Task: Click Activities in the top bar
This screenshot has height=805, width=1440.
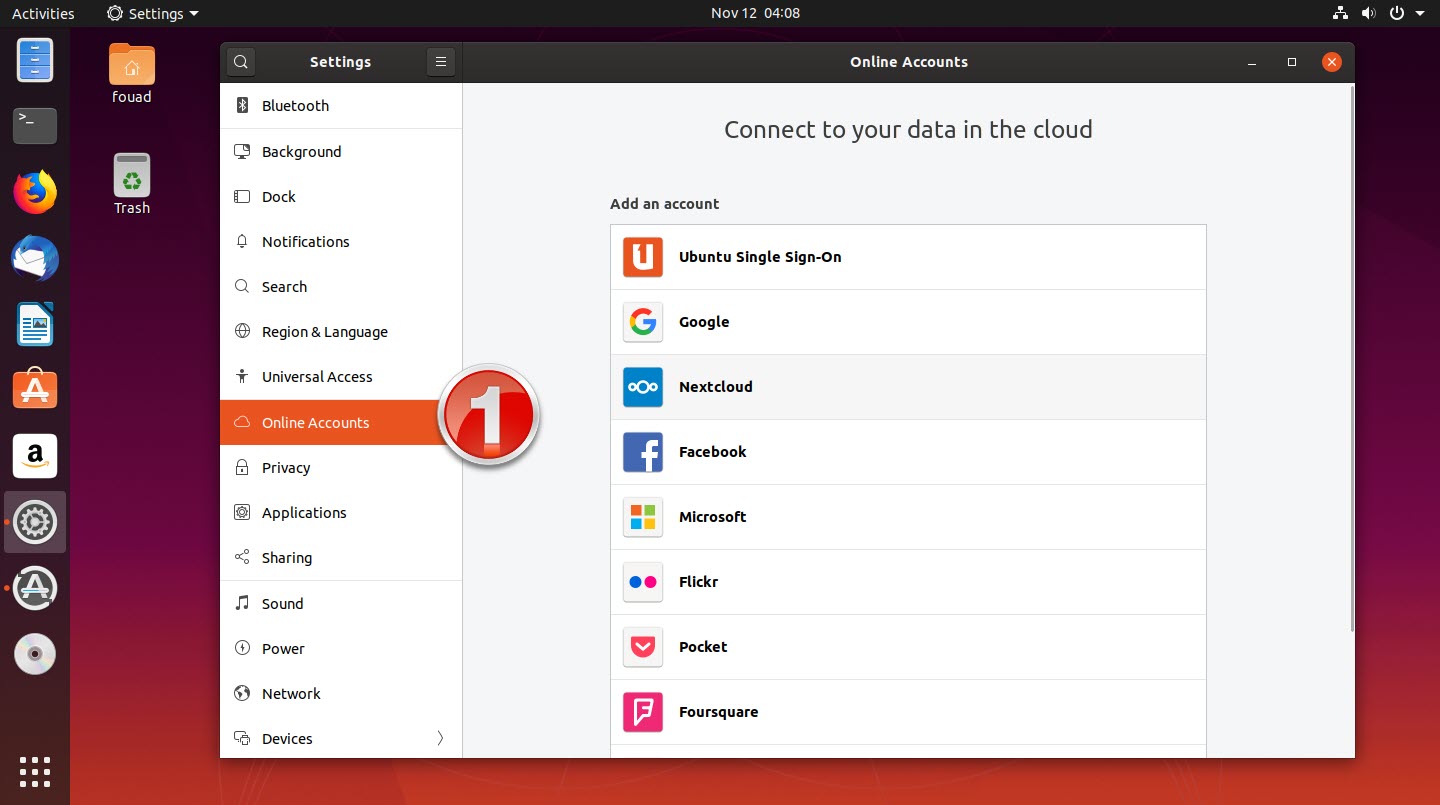Action: click(43, 13)
